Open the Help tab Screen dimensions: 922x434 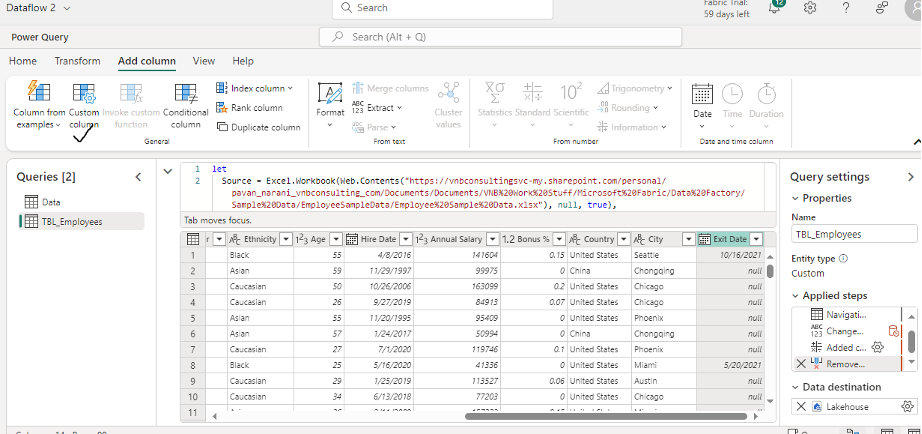pyautogui.click(x=243, y=61)
